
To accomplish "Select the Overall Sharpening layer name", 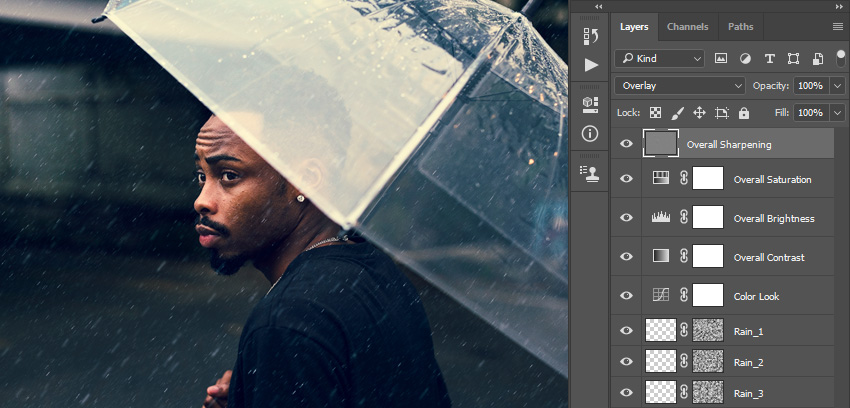I will 729,144.
